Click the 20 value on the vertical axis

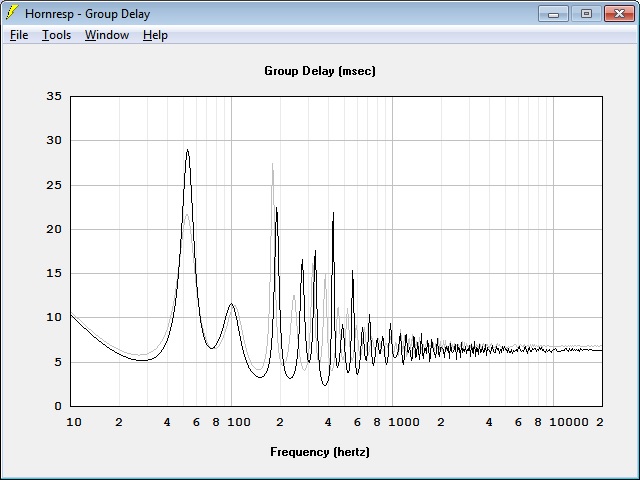[54, 229]
